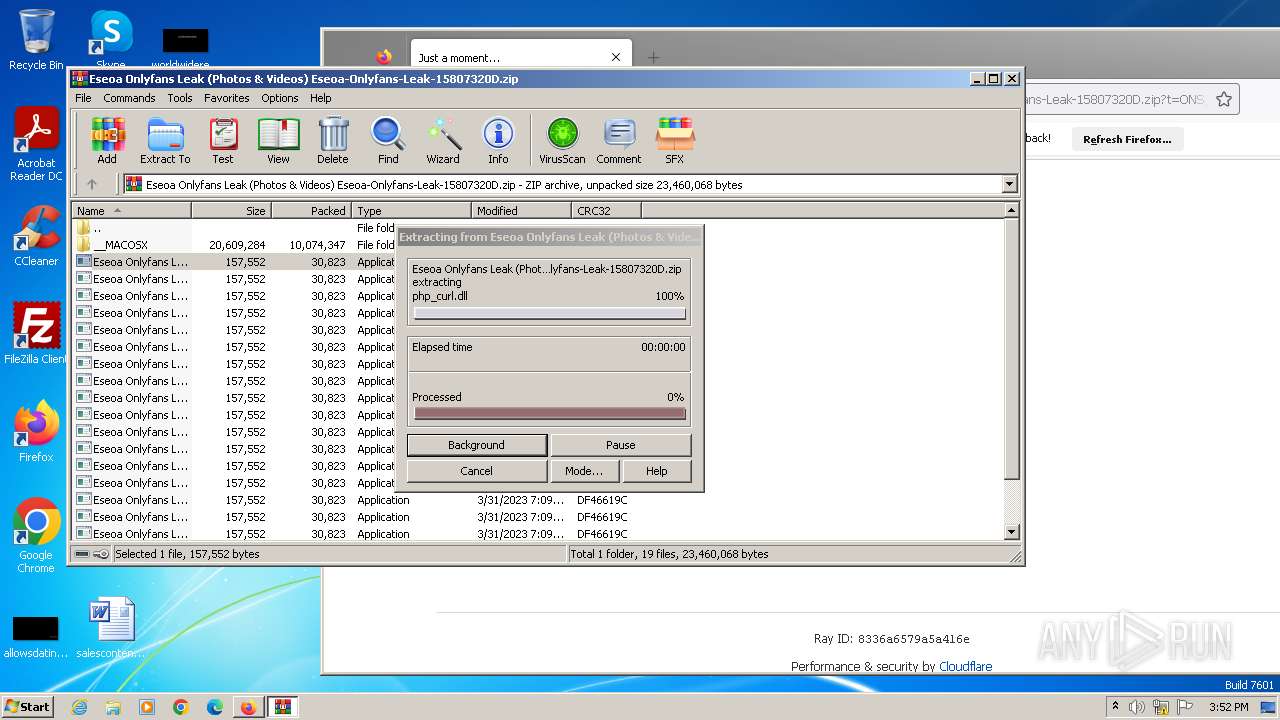Image resolution: width=1280 pixels, height=720 pixels.
Task: Open the address bar path dropdown
Action: [1009, 184]
